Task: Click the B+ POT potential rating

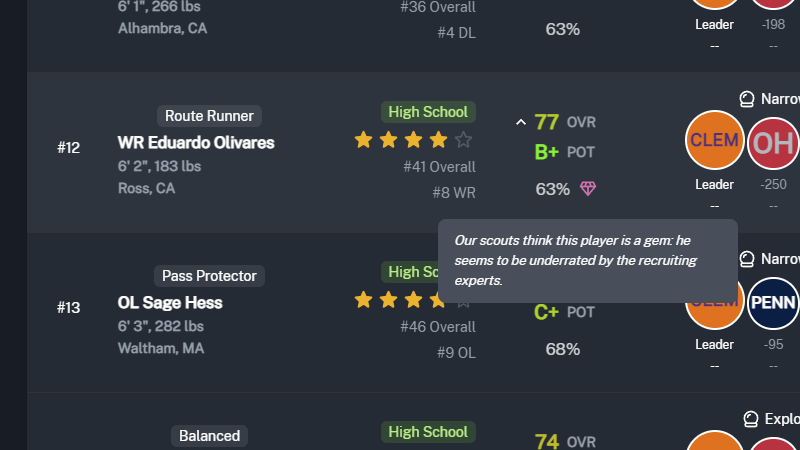Action: tap(564, 152)
